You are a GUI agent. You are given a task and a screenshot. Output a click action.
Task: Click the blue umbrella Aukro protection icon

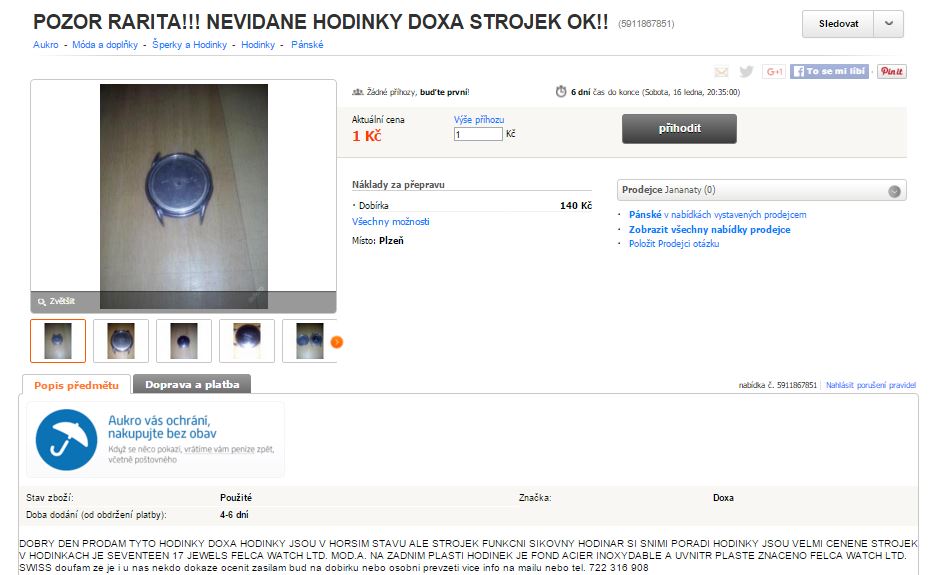(x=66, y=440)
